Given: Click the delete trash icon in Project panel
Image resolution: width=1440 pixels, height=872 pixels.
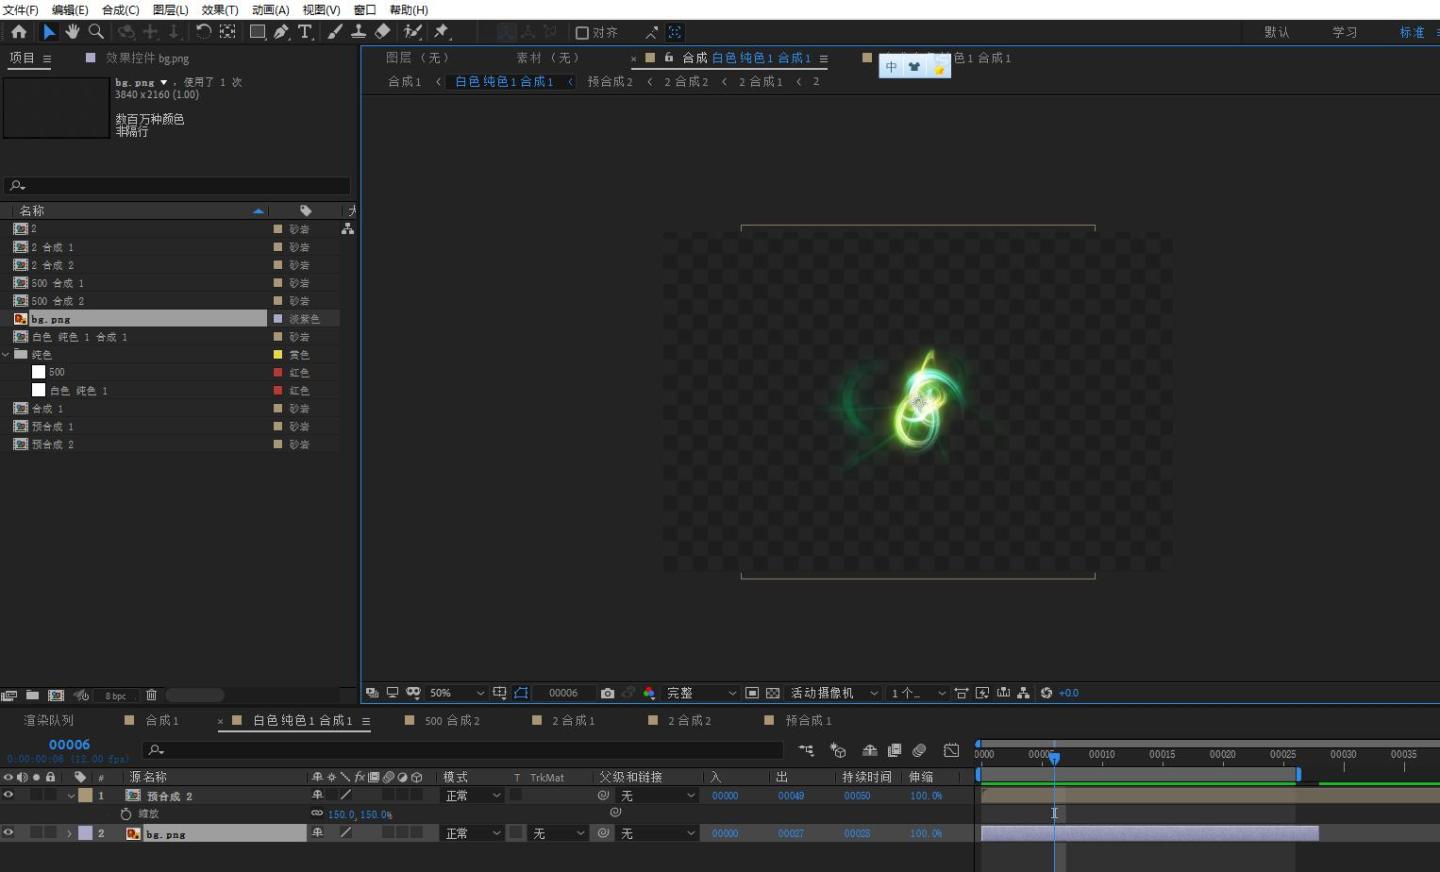Looking at the screenshot, I should click(x=151, y=695).
